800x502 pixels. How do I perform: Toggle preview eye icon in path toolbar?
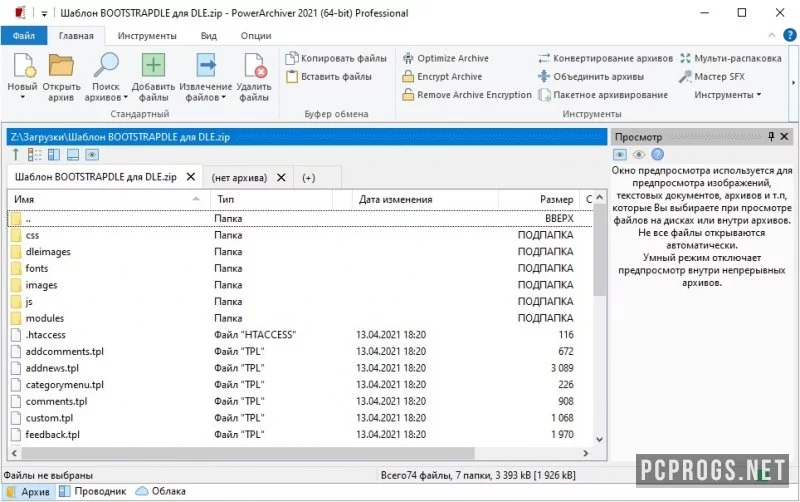tap(92, 154)
